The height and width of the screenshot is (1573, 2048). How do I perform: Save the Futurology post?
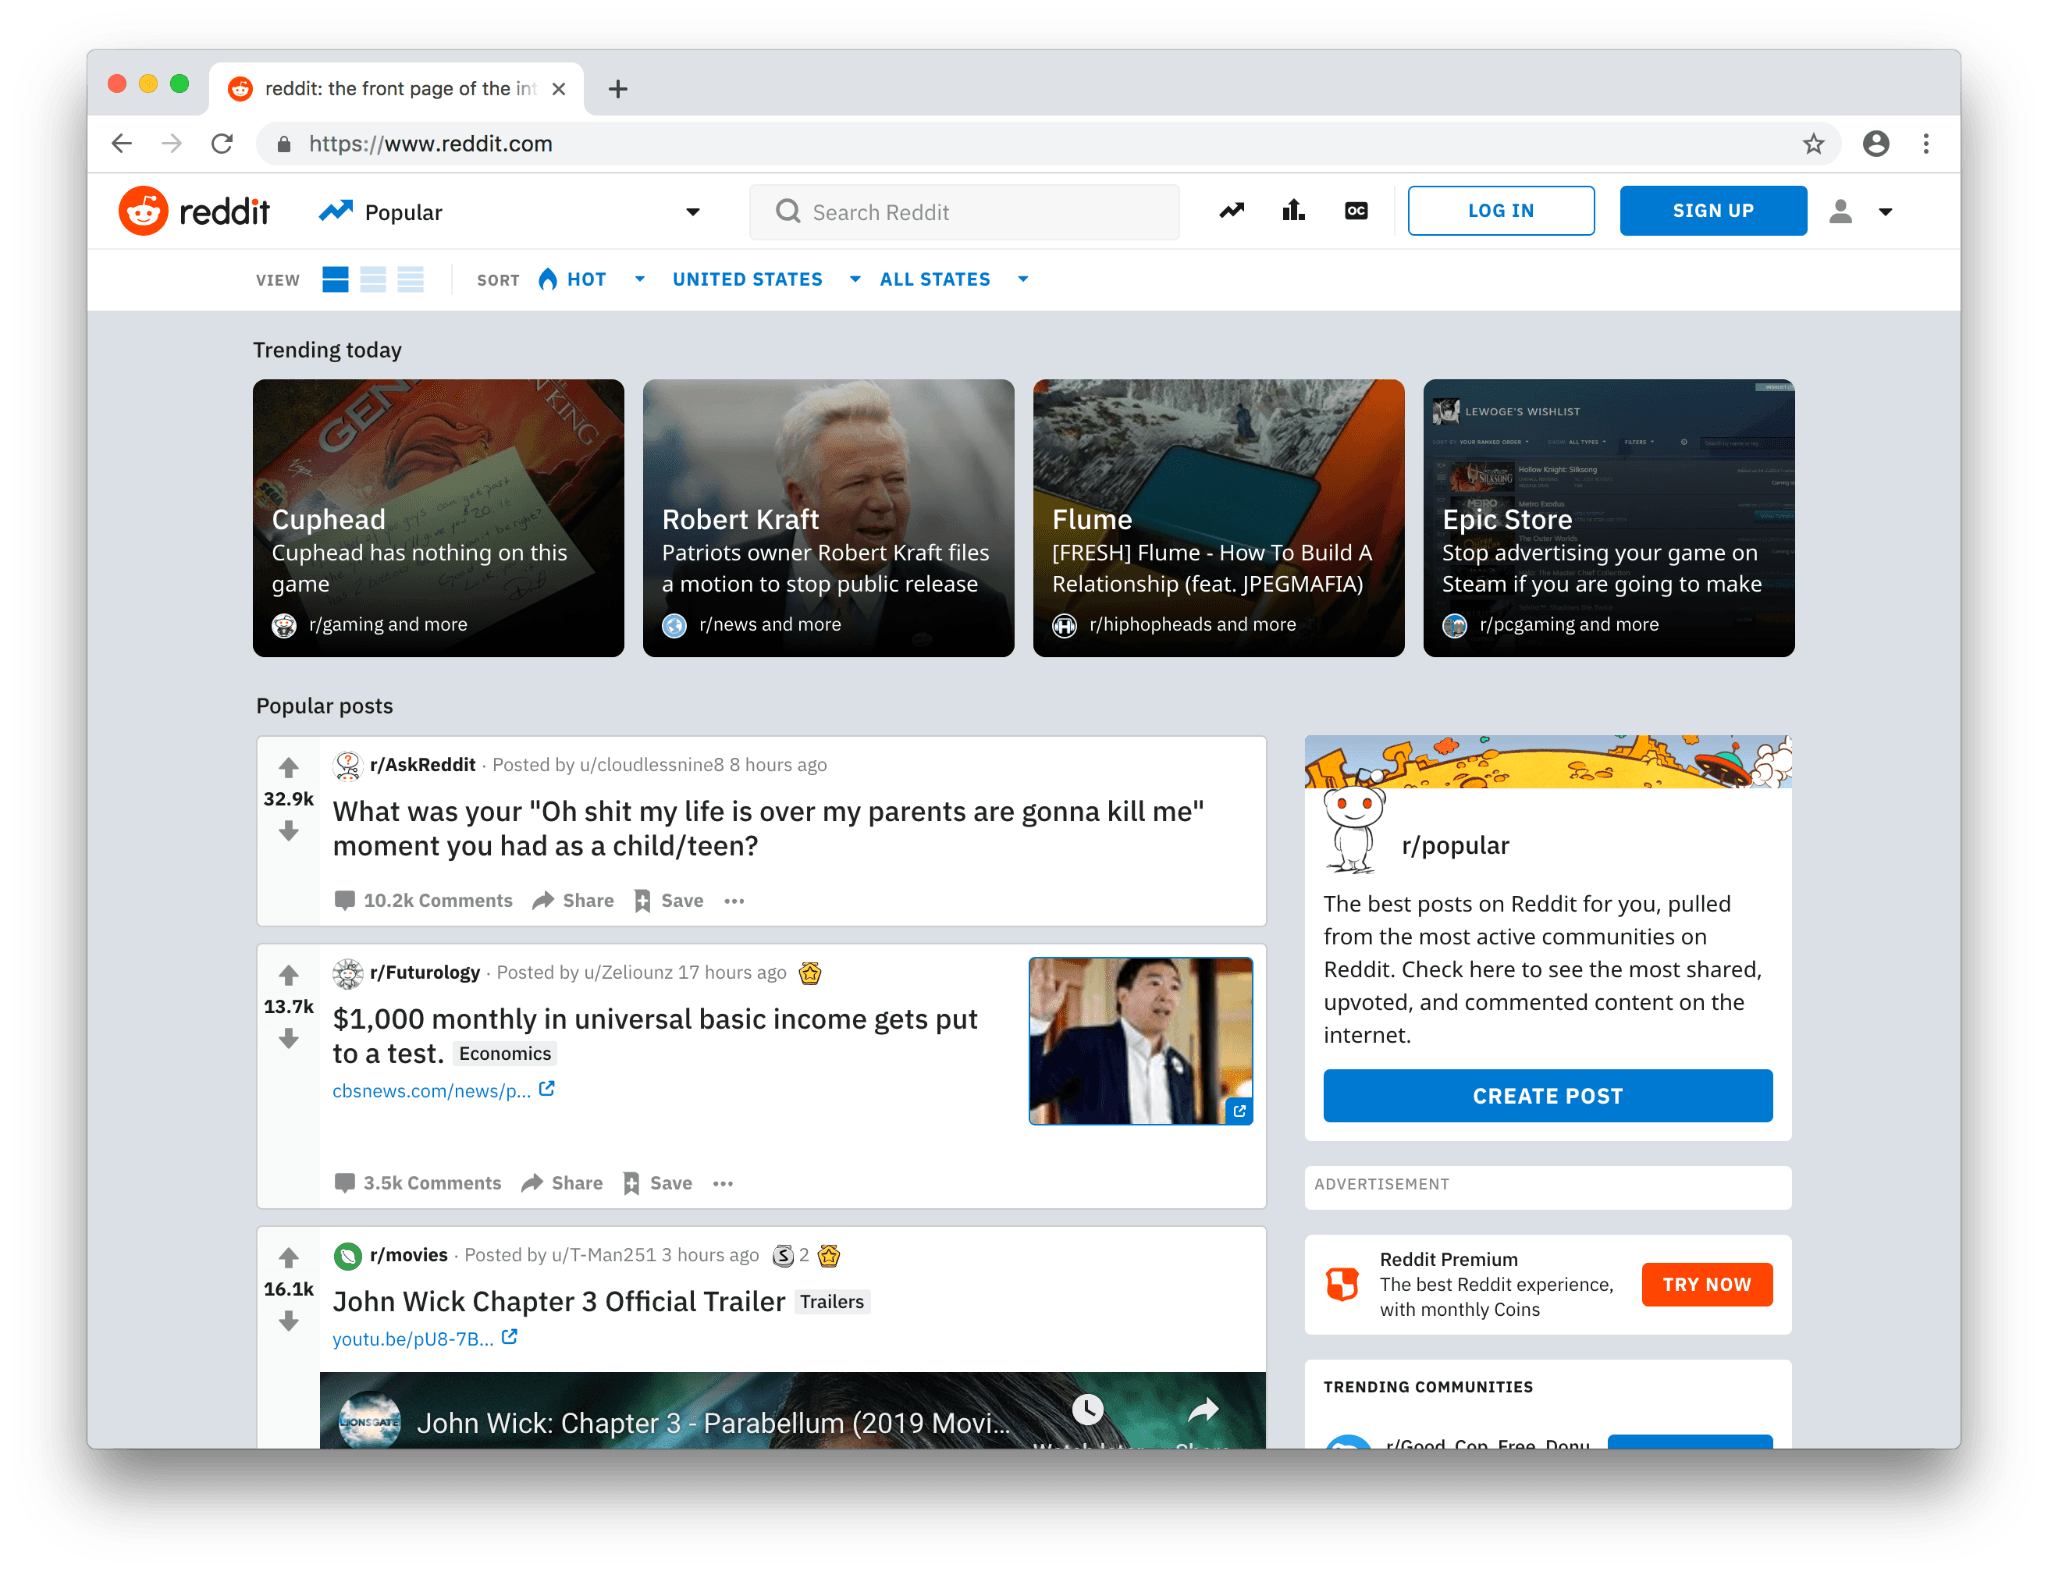click(657, 1184)
